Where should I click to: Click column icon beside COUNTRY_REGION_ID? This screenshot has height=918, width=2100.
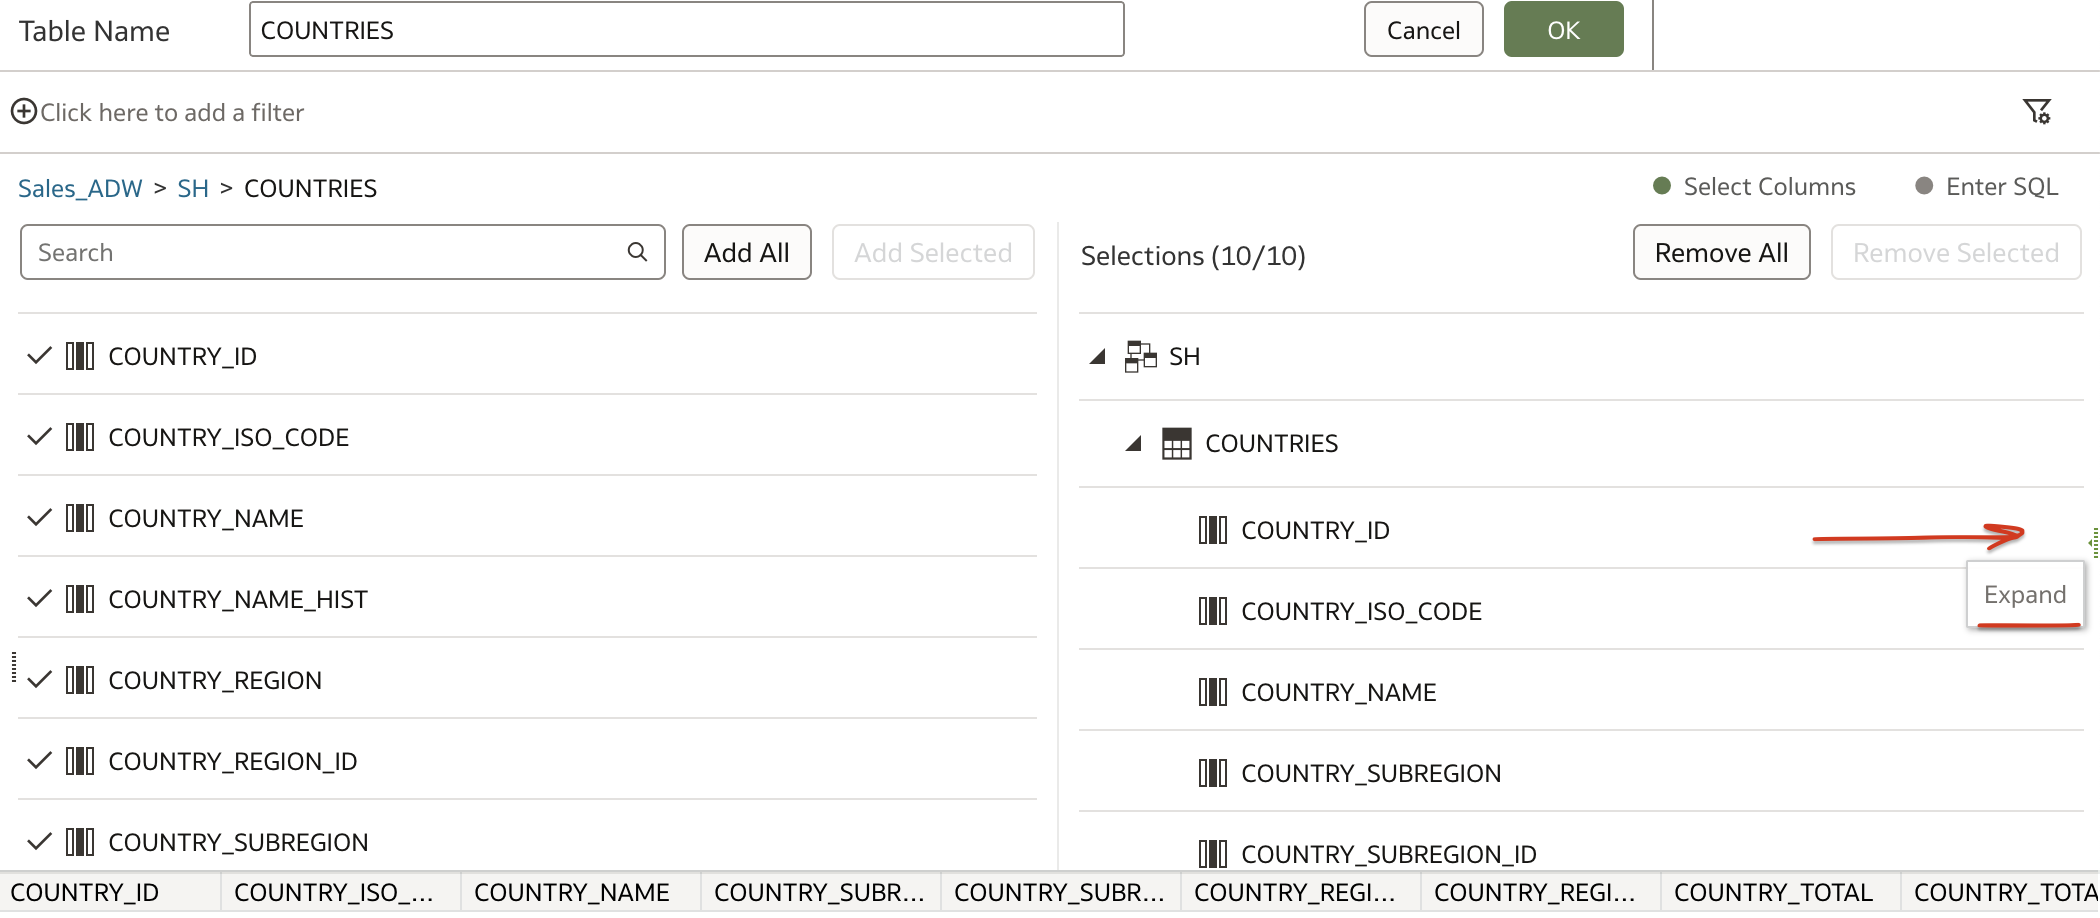[80, 761]
